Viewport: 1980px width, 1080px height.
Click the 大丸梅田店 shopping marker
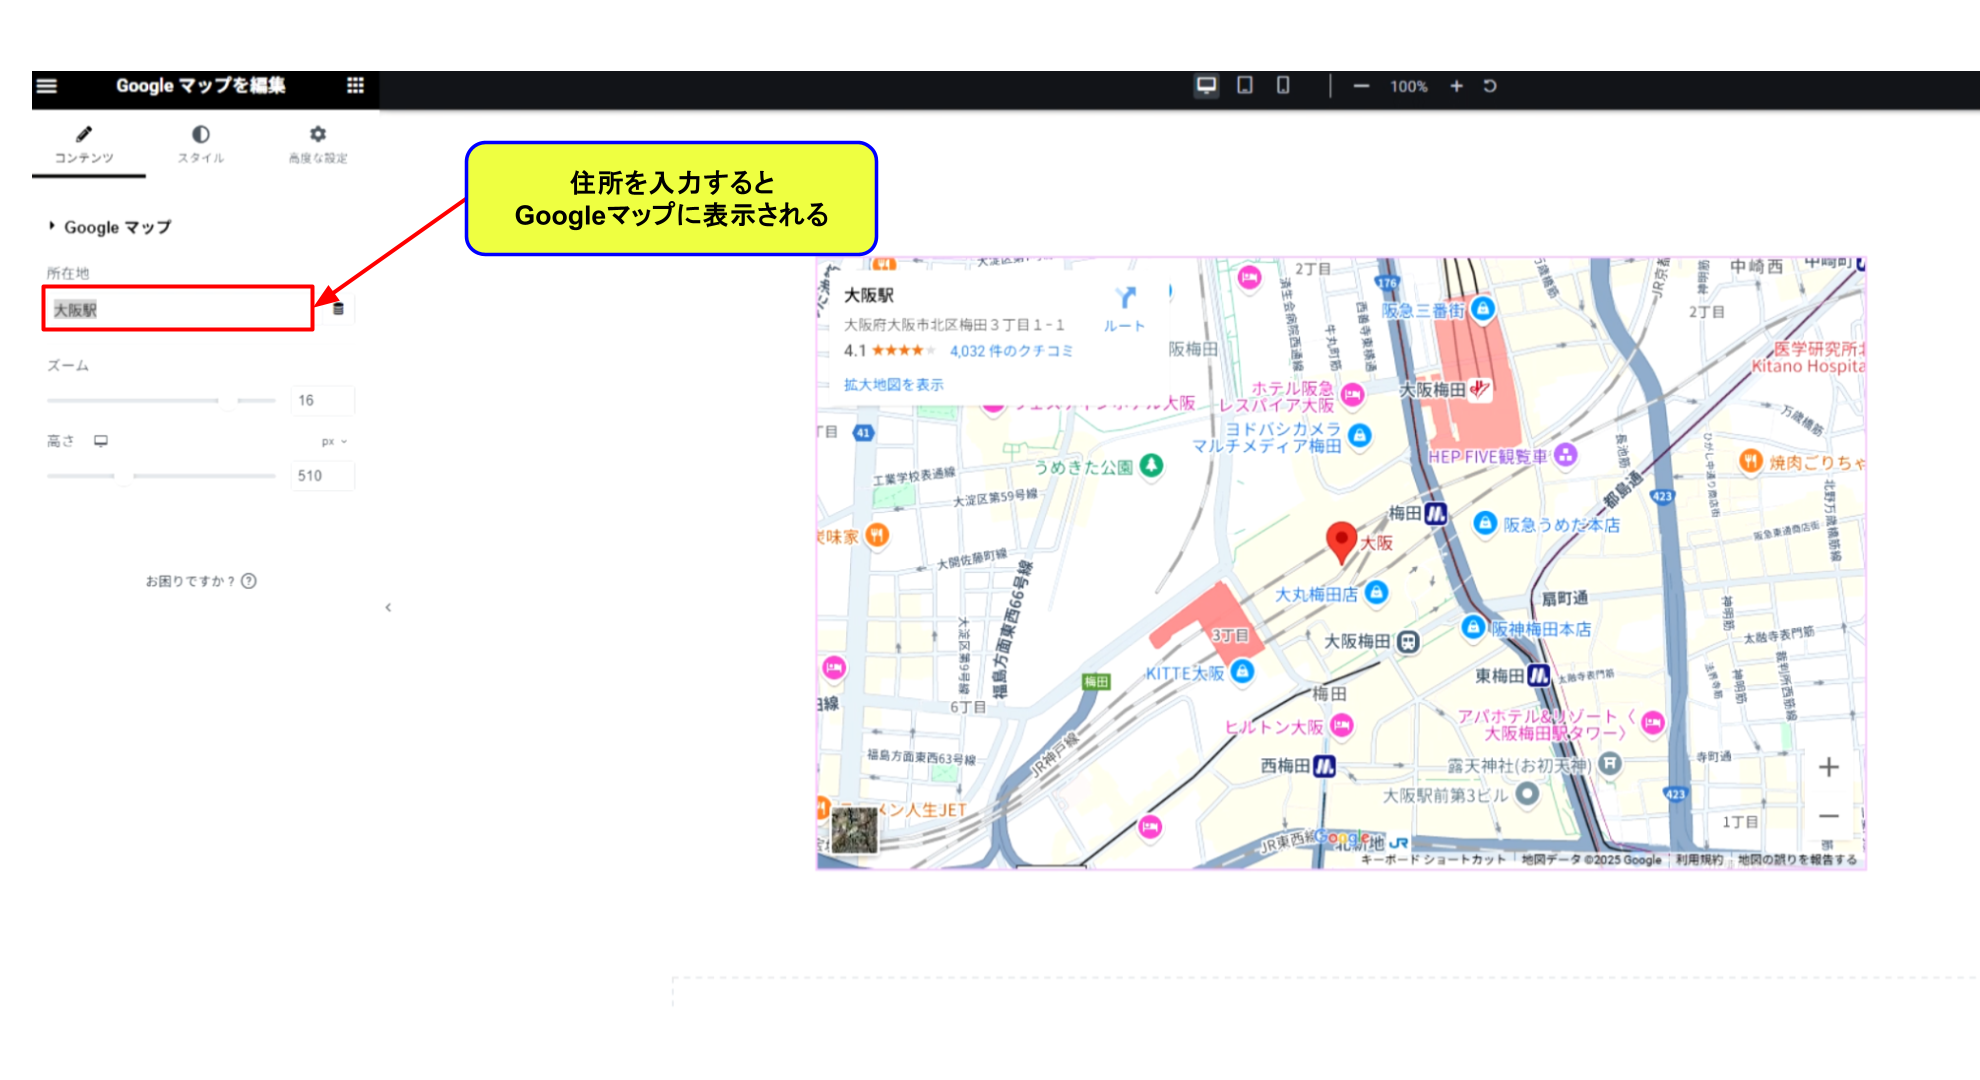coord(1376,592)
